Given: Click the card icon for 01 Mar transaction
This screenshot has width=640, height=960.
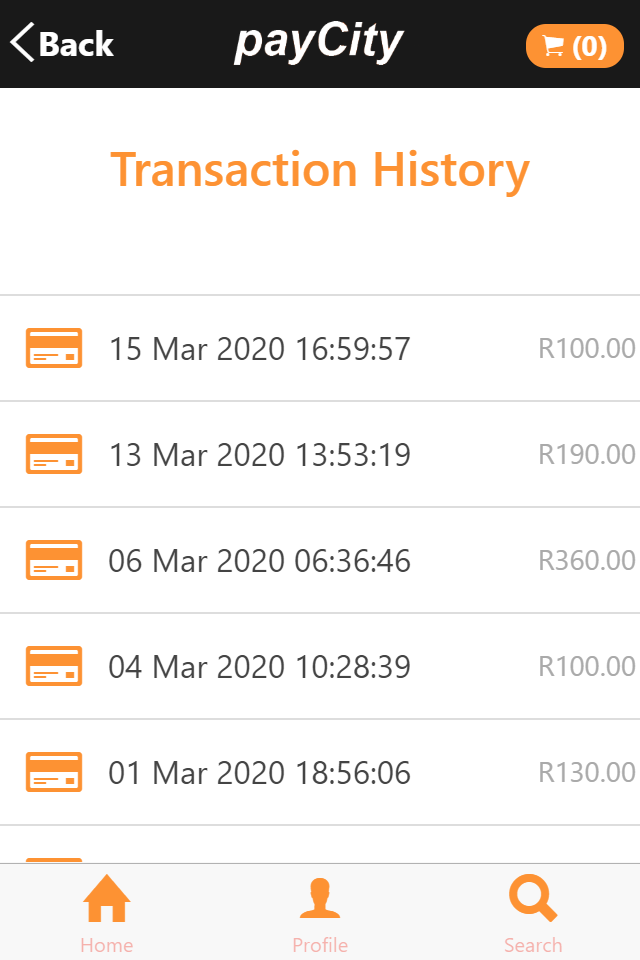Looking at the screenshot, I should 53,772.
